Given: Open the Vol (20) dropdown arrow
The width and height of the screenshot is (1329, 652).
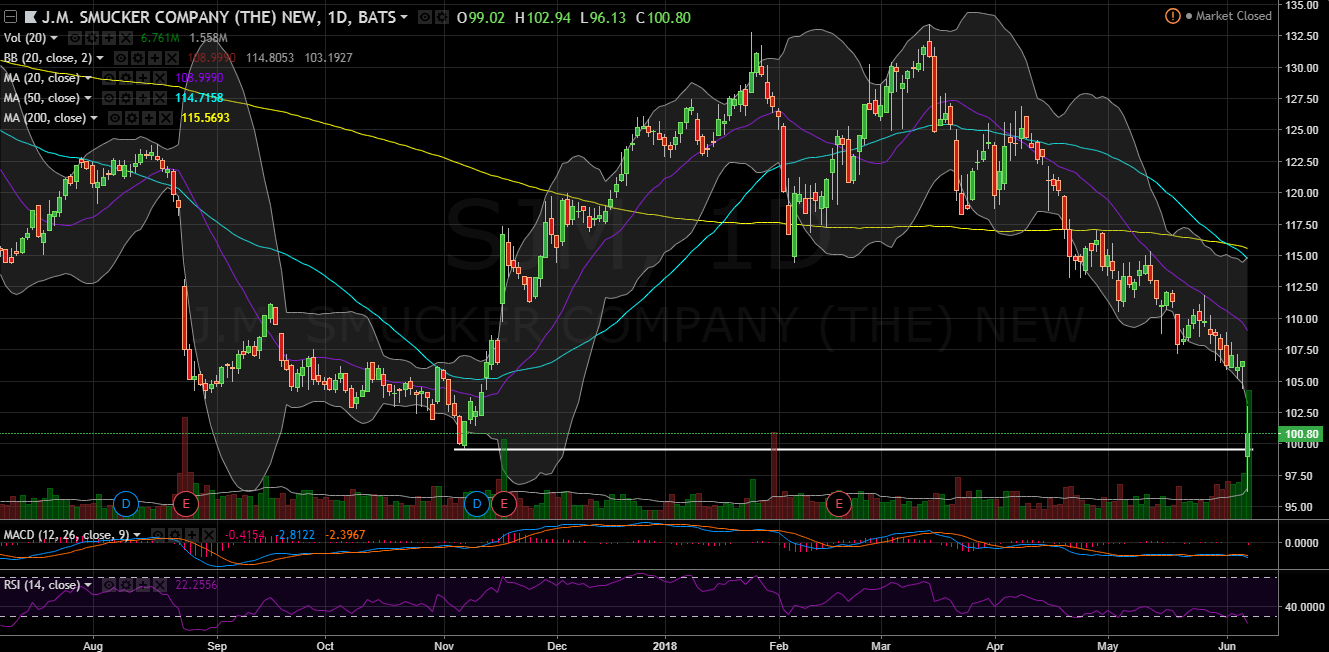Looking at the screenshot, I should (54, 38).
